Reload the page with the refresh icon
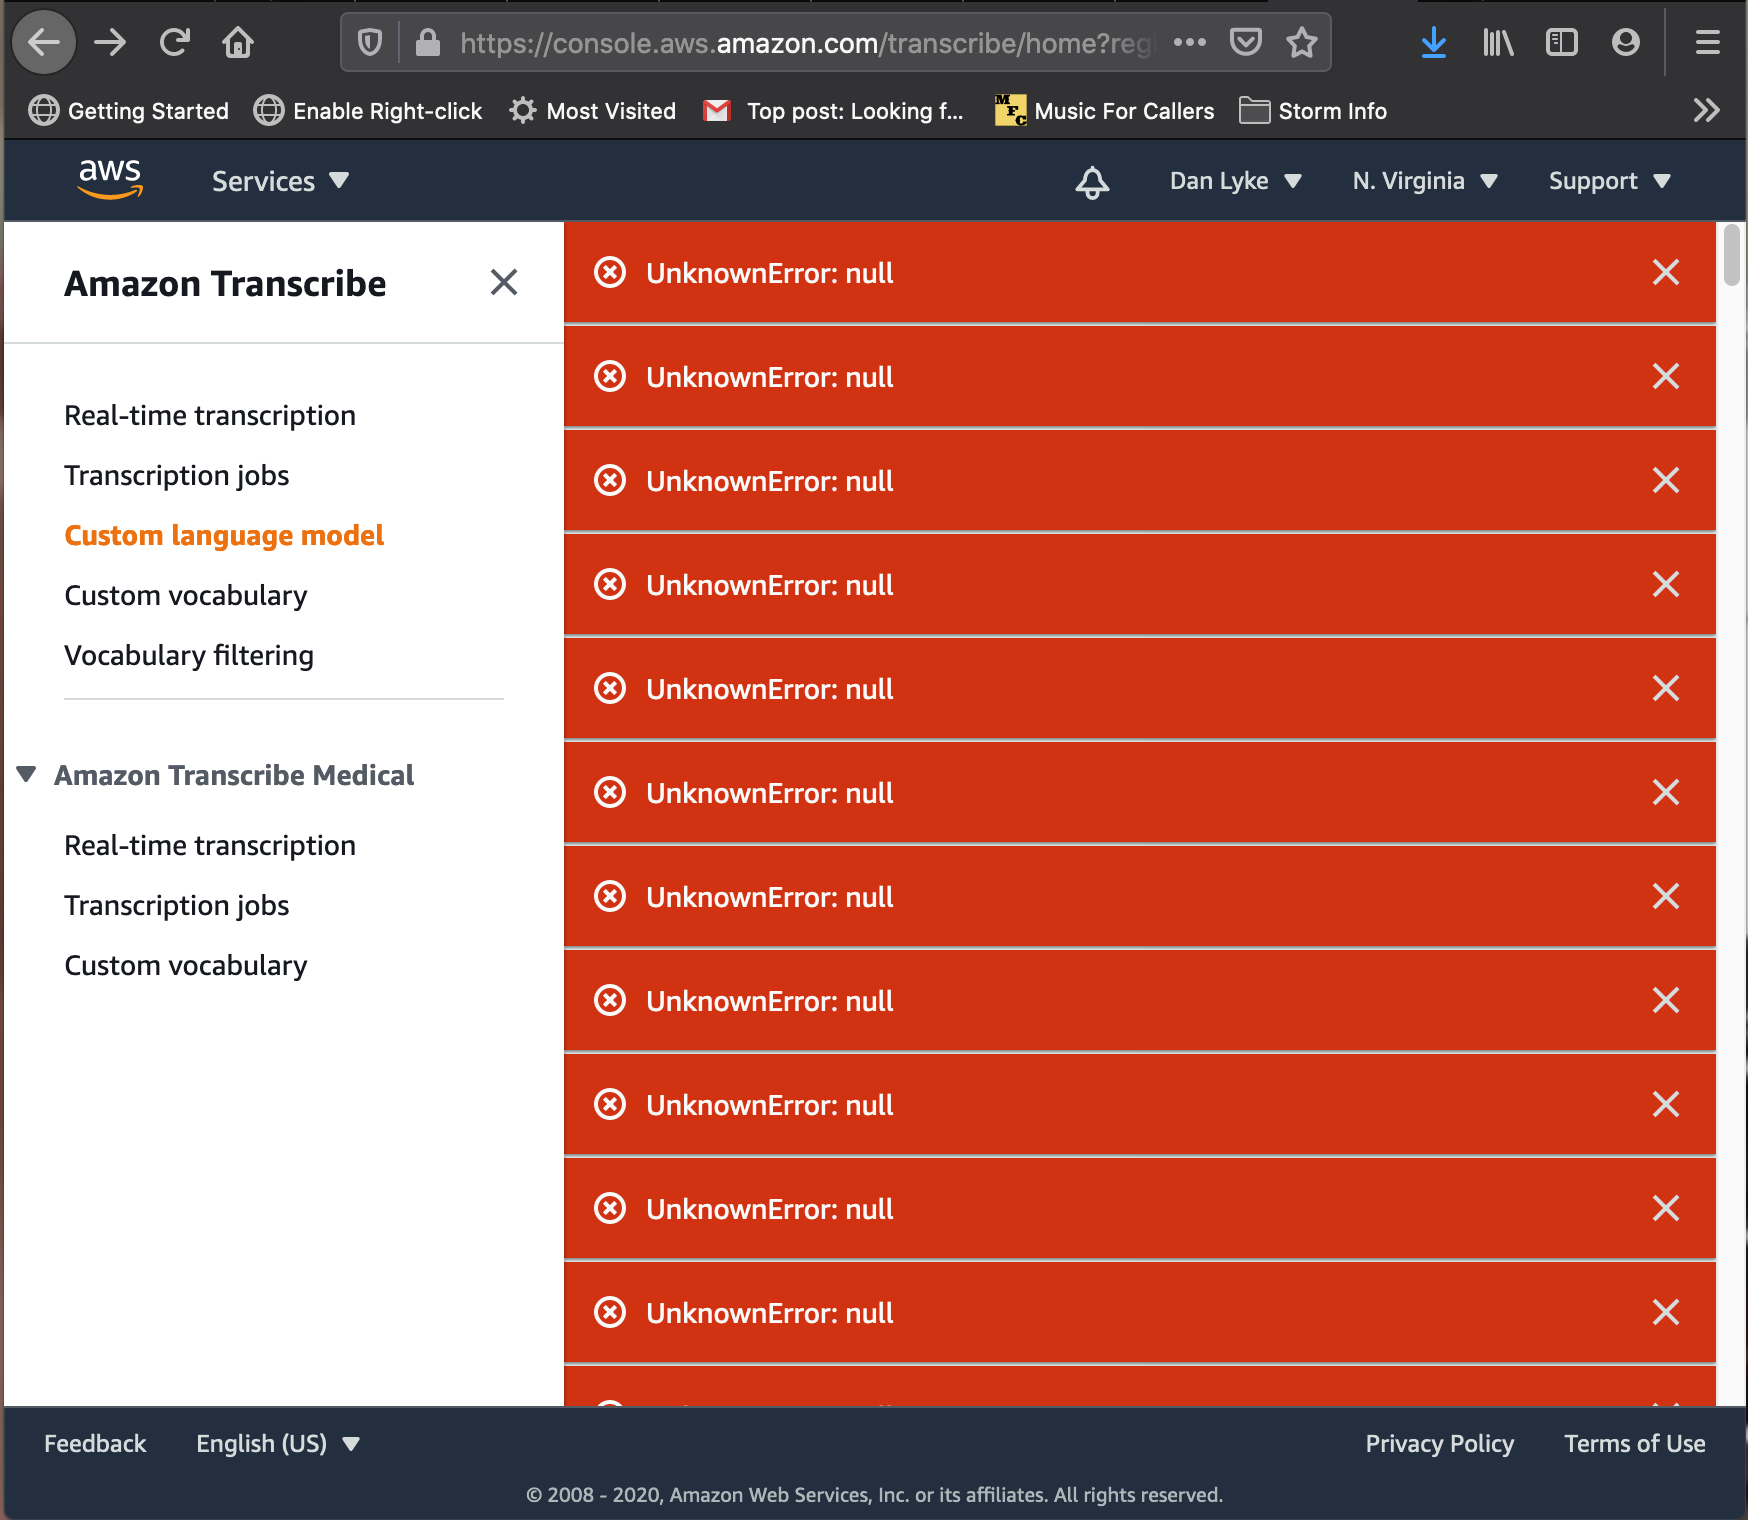Image resolution: width=1748 pixels, height=1520 pixels. pyautogui.click(x=175, y=42)
